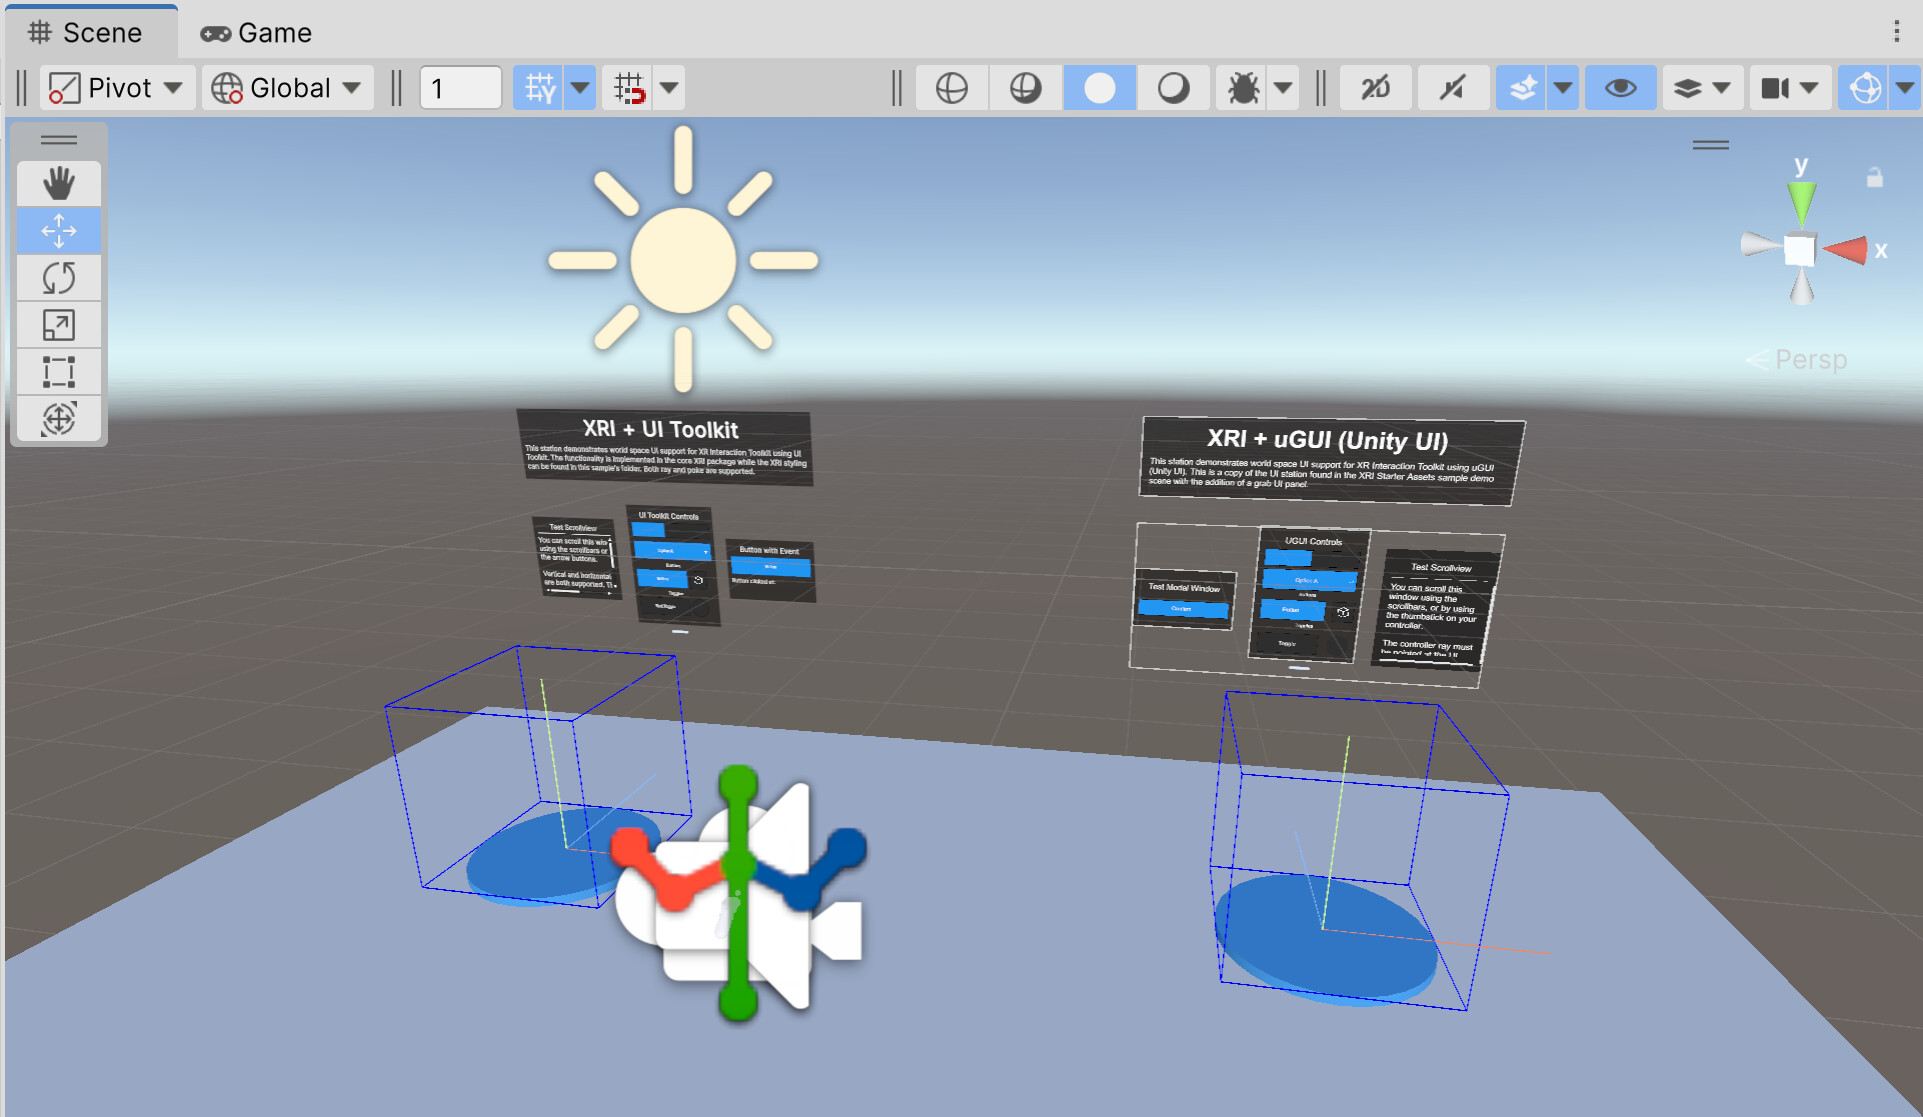Select the Rect Transform tool
This screenshot has height=1117, width=1923.
(59, 371)
